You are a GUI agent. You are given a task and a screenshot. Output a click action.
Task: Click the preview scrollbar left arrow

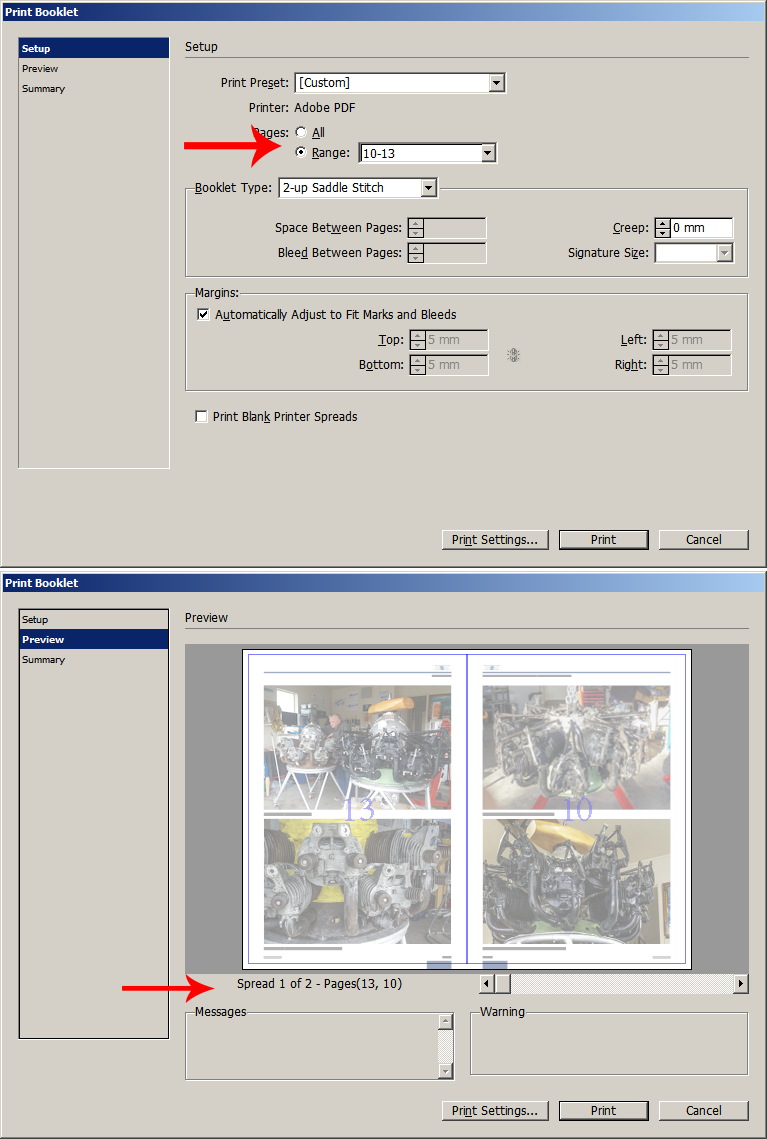pyautogui.click(x=486, y=984)
